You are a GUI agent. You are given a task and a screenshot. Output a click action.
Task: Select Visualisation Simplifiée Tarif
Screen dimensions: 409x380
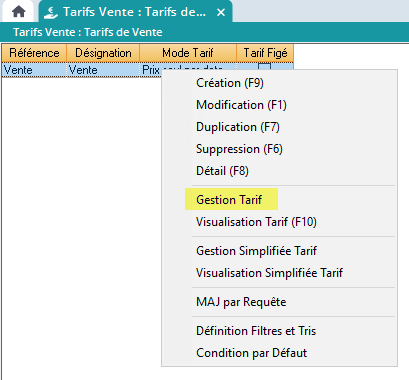(269, 273)
